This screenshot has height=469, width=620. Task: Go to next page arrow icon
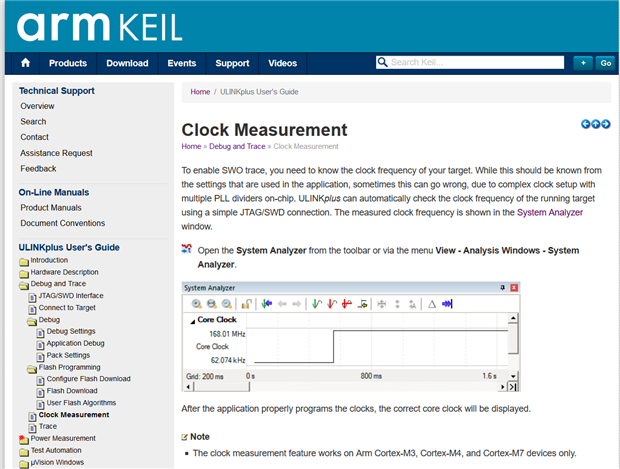coord(605,124)
